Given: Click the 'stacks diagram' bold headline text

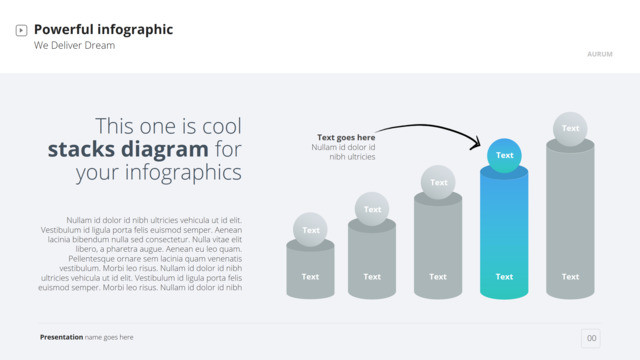Looking at the screenshot, I should click(x=128, y=149).
